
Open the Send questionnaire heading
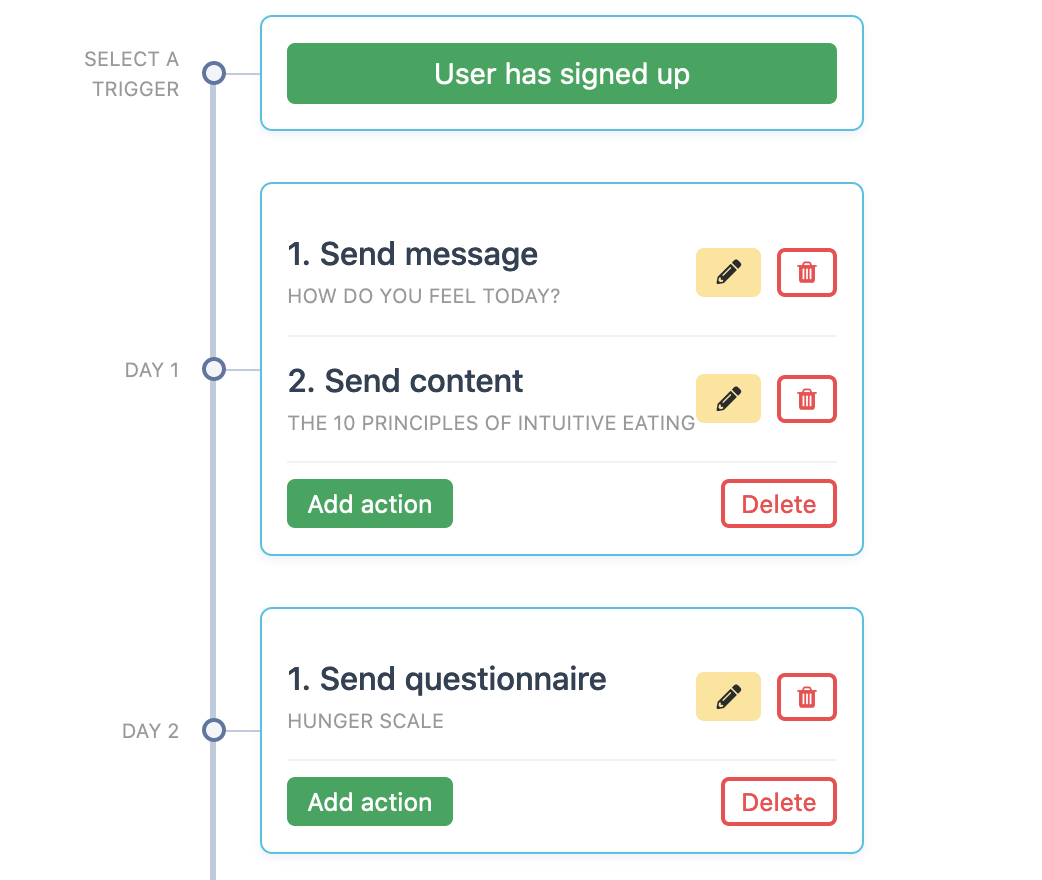coord(447,680)
